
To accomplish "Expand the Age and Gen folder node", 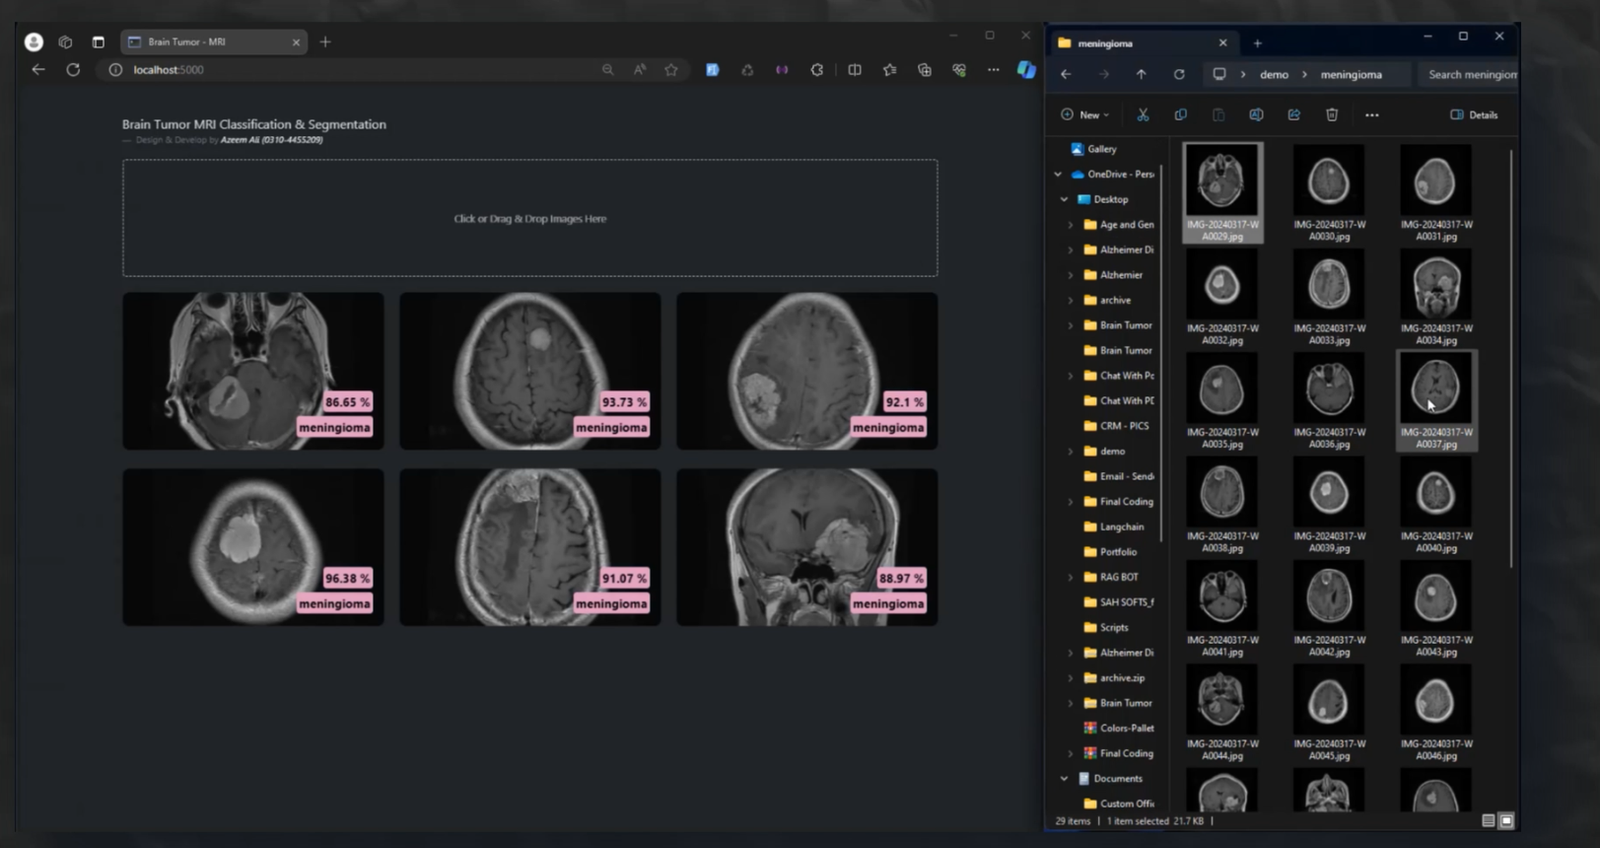I will pos(1071,225).
